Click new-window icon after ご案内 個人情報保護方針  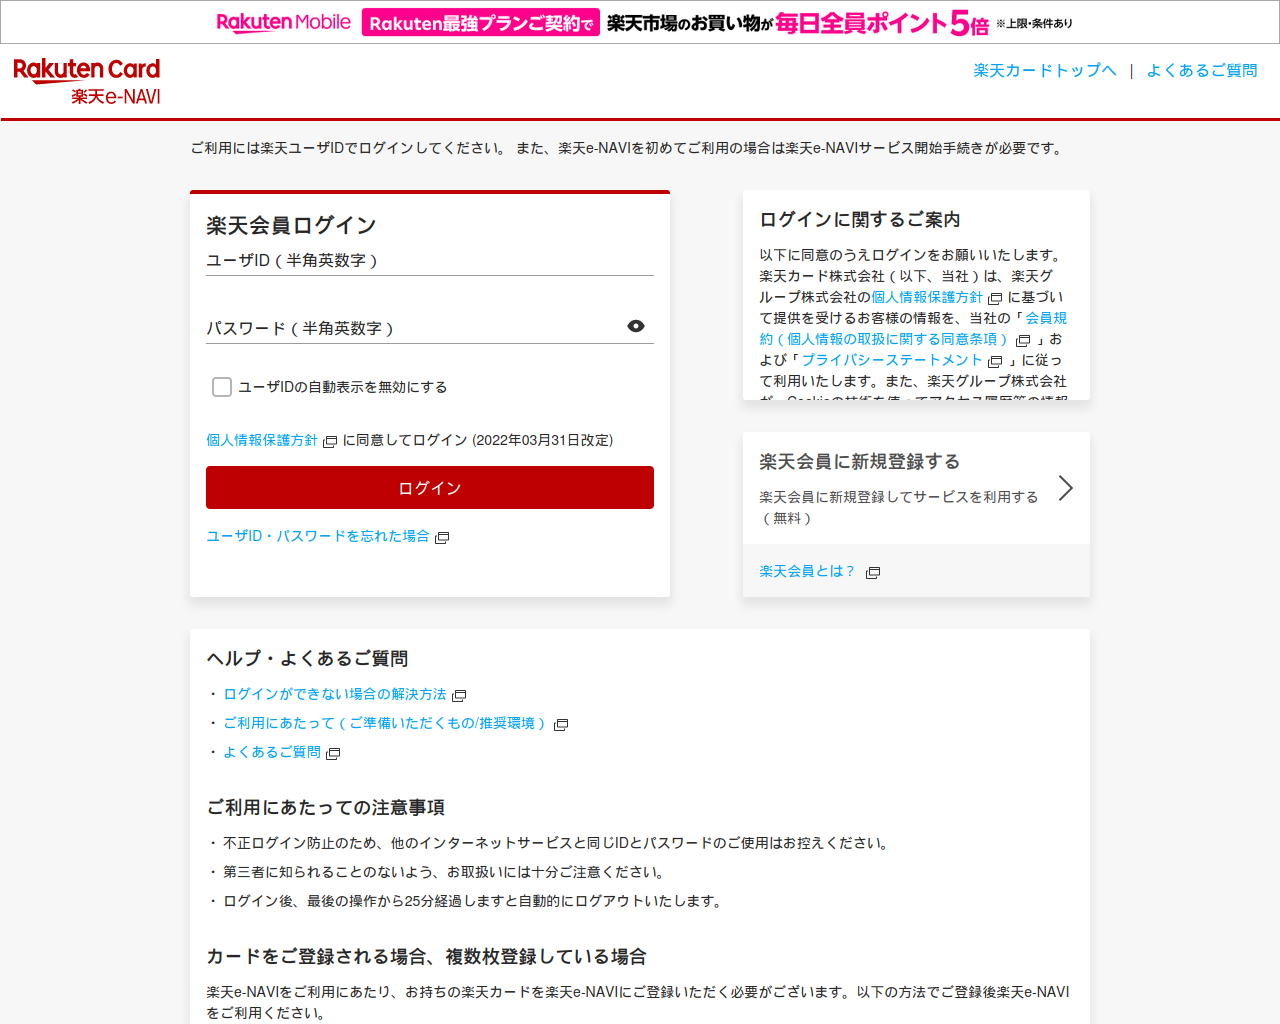coord(995,298)
